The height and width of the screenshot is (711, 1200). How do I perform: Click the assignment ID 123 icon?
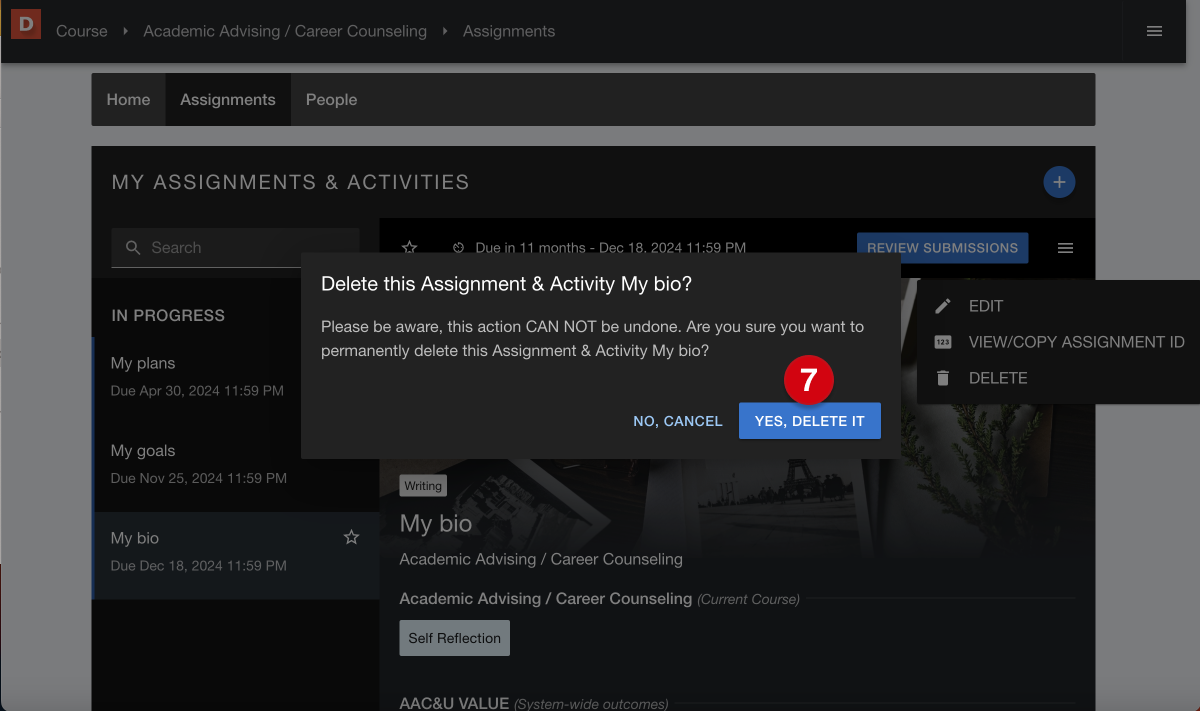(943, 342)
